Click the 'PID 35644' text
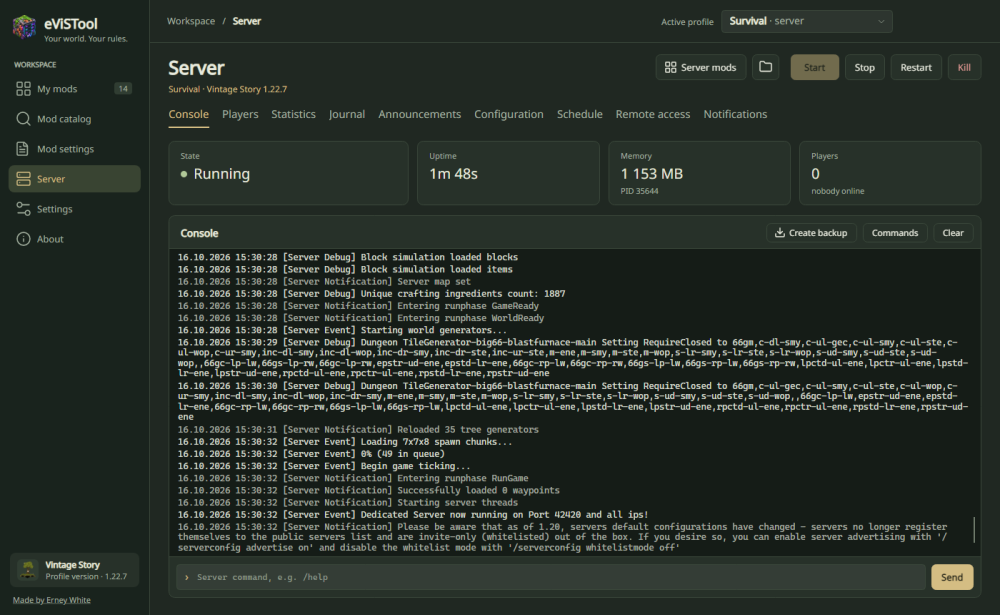This screenshot has height=615, width=1000. coord(639,191)
